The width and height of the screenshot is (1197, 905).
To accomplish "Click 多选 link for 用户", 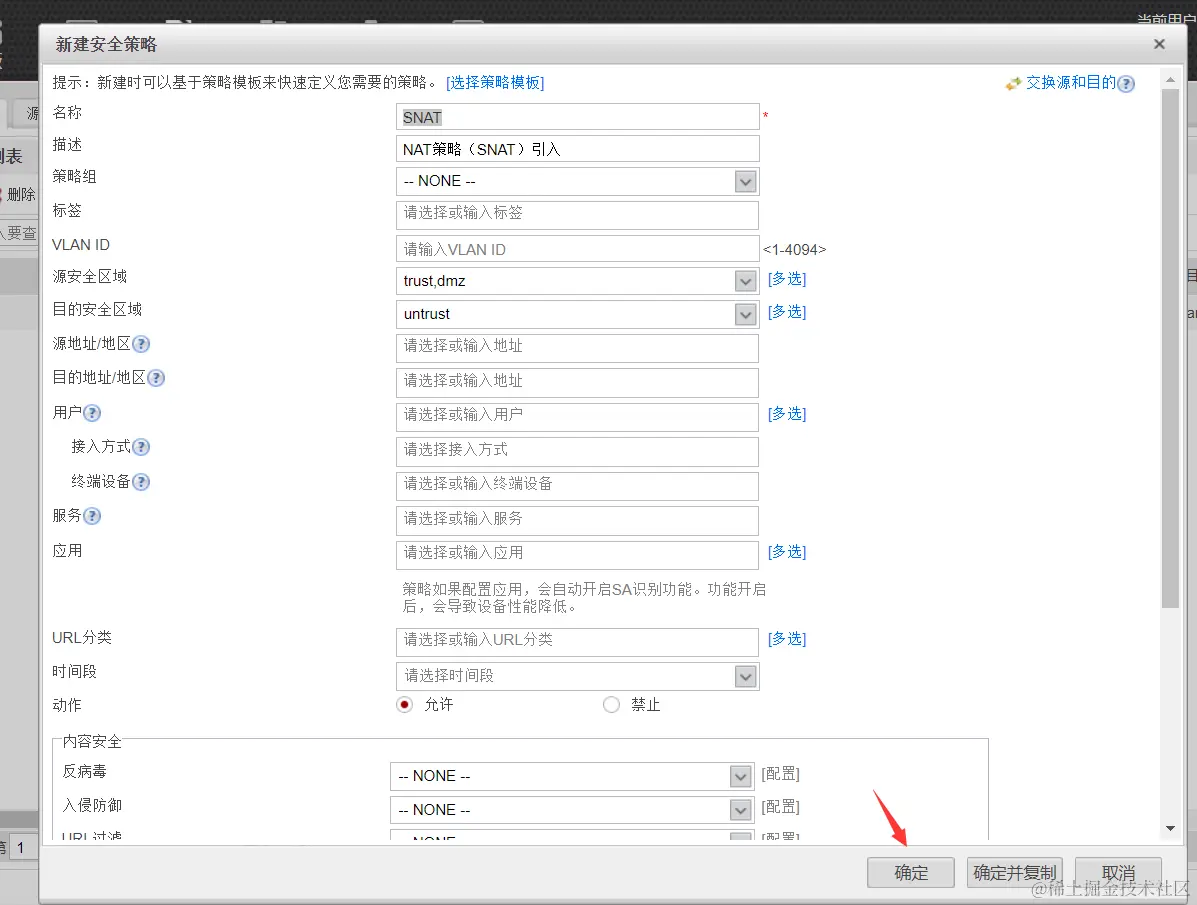I will (787, 414).
